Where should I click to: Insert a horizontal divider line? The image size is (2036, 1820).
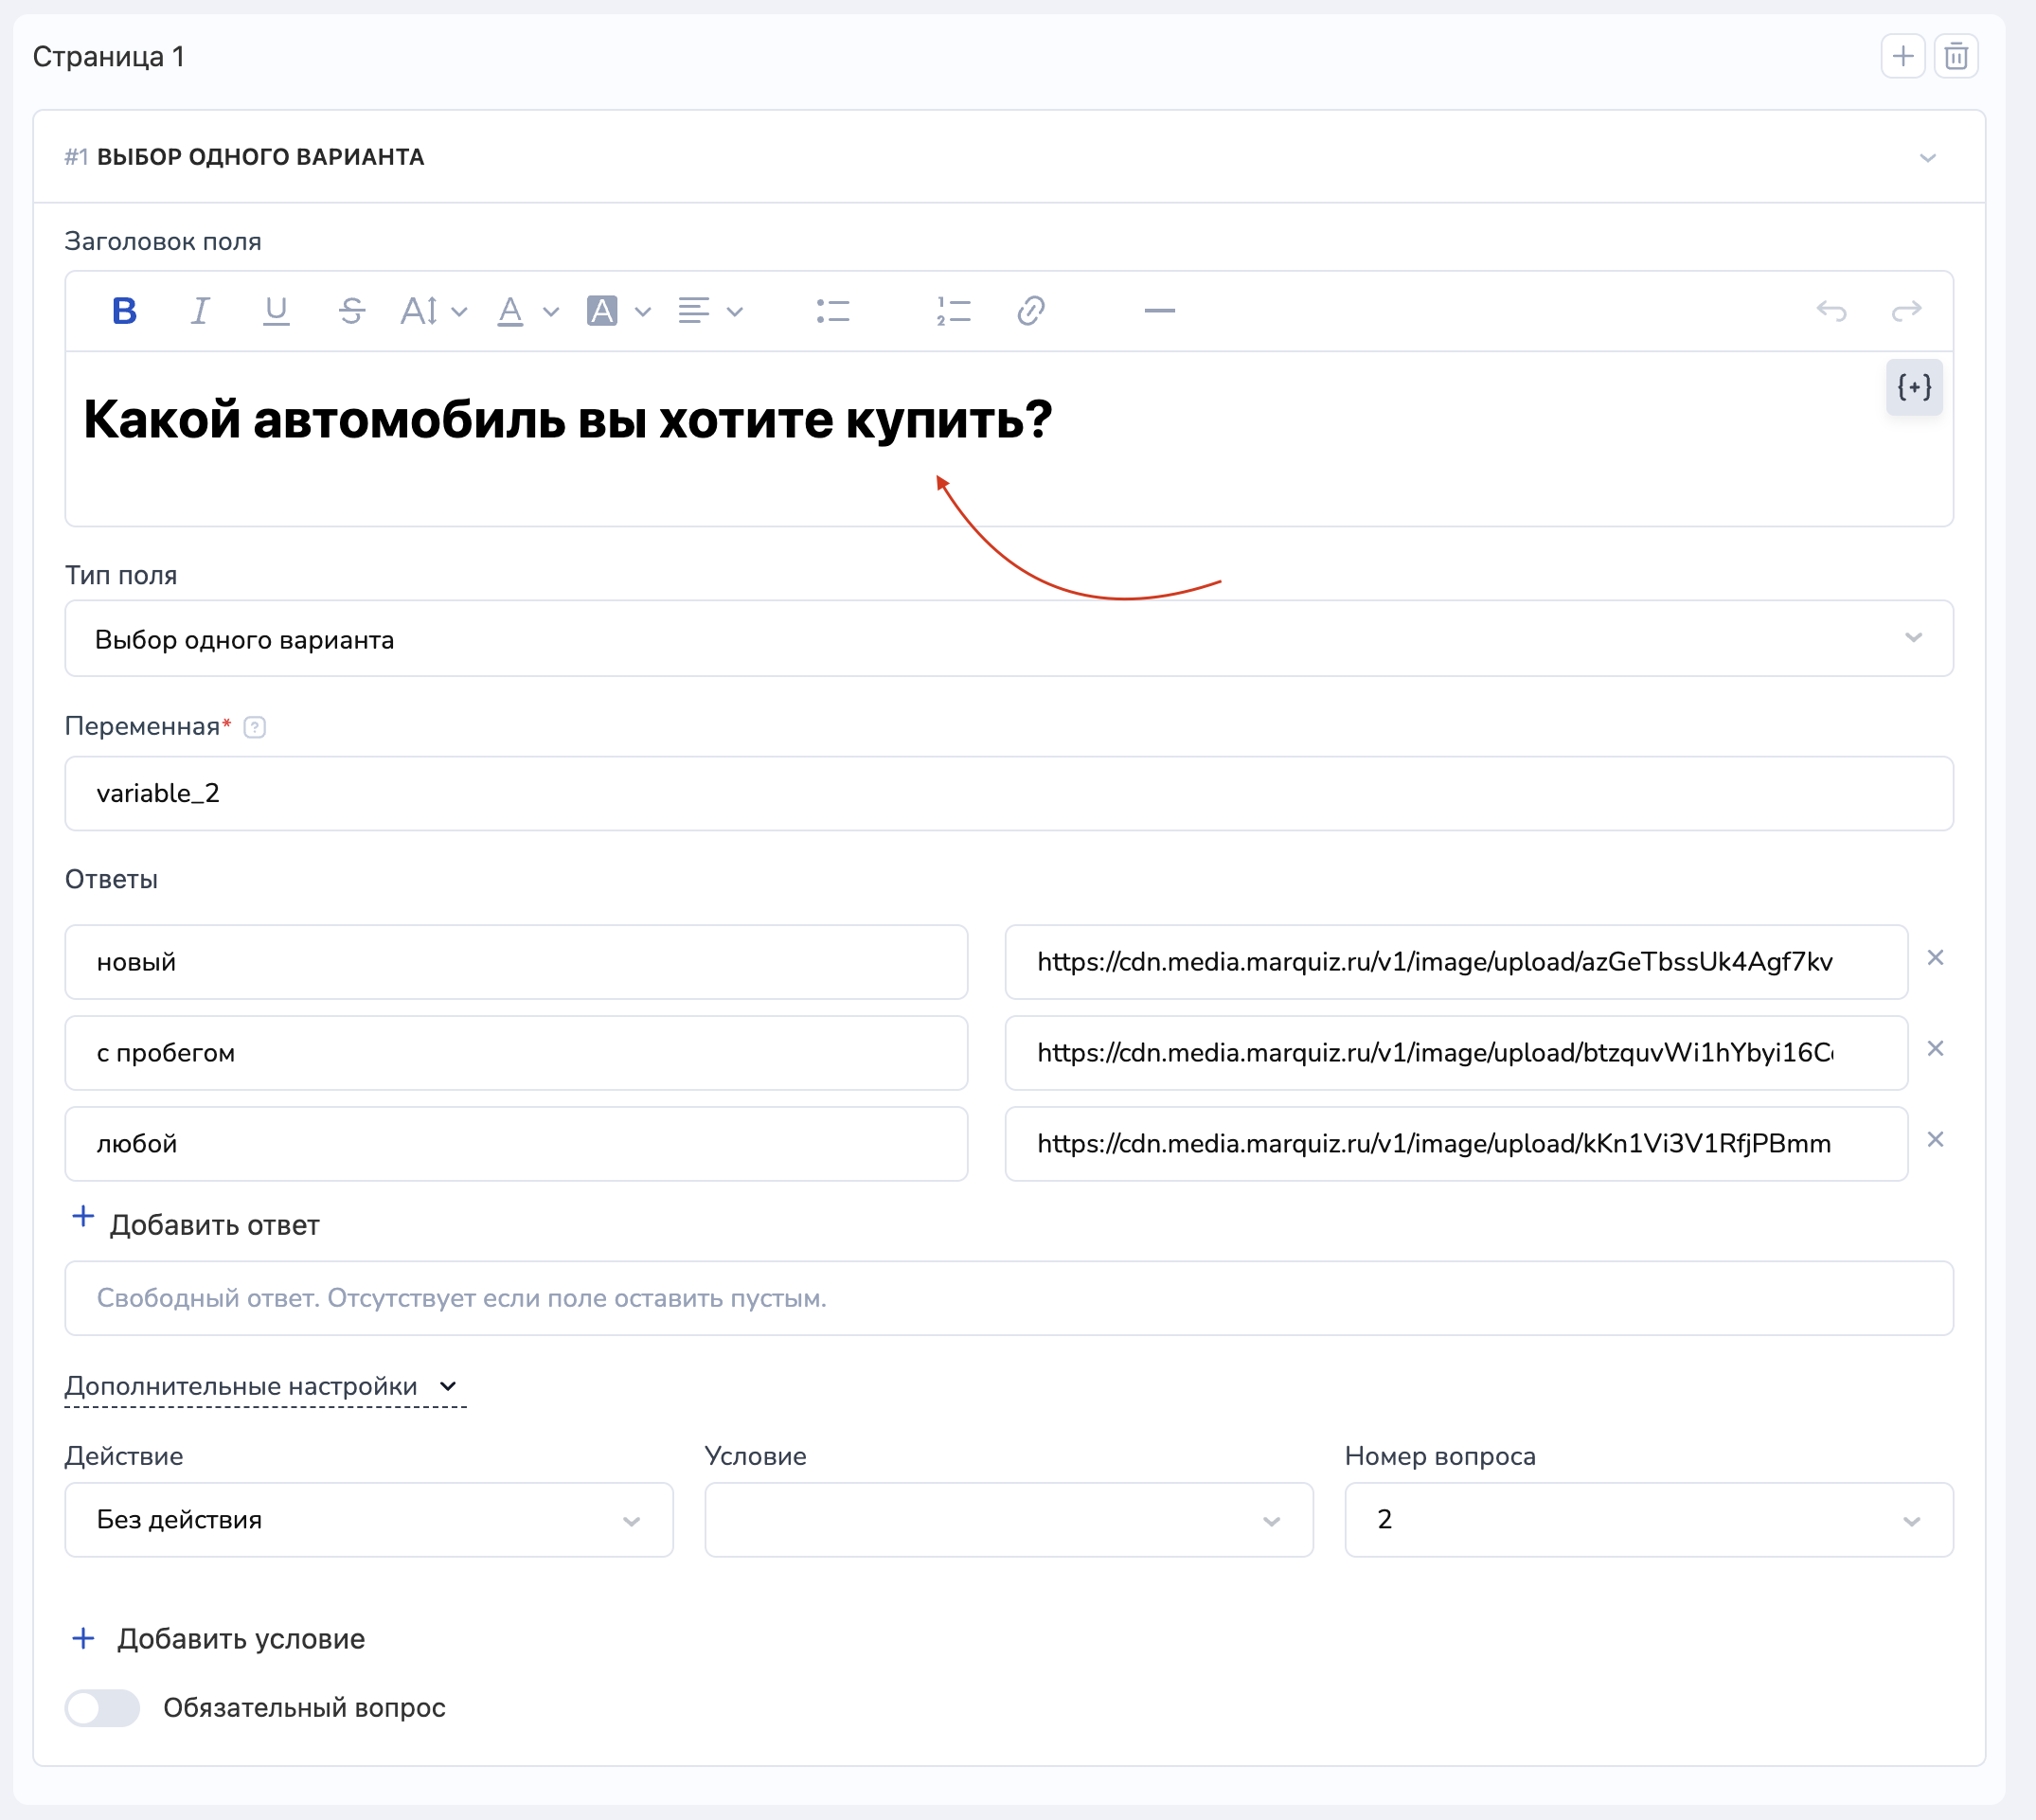coord(1159,311)
